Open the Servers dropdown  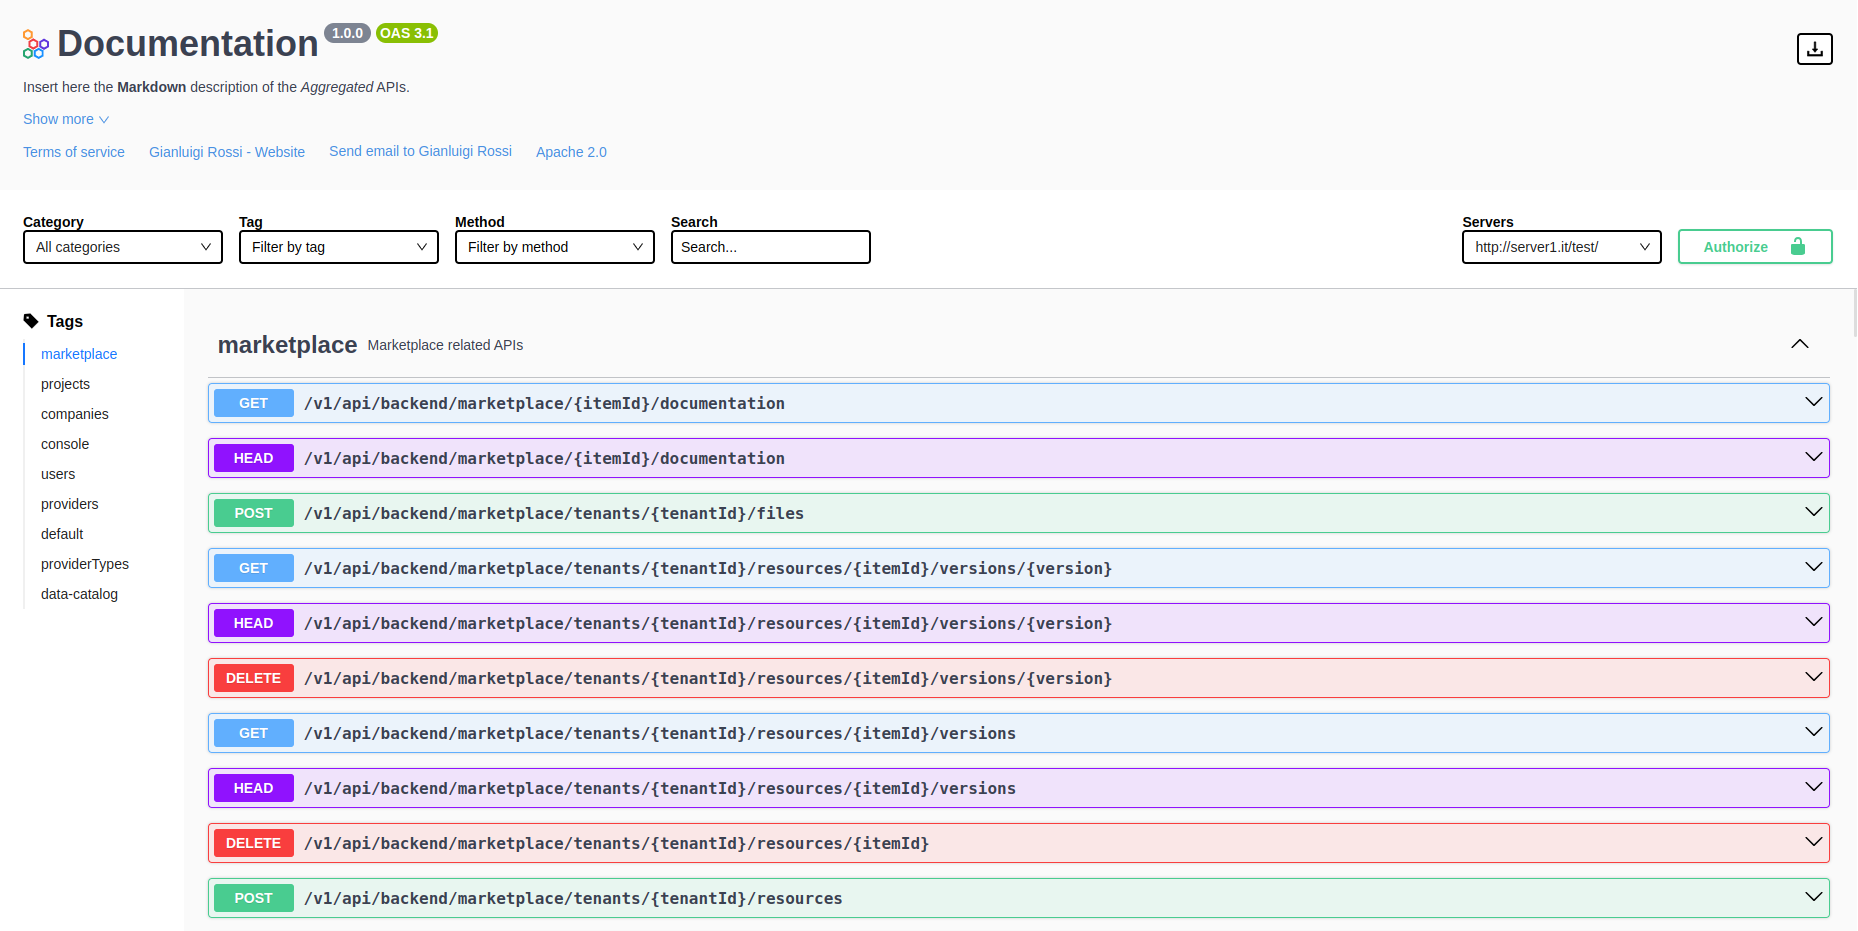(1561, 247)
